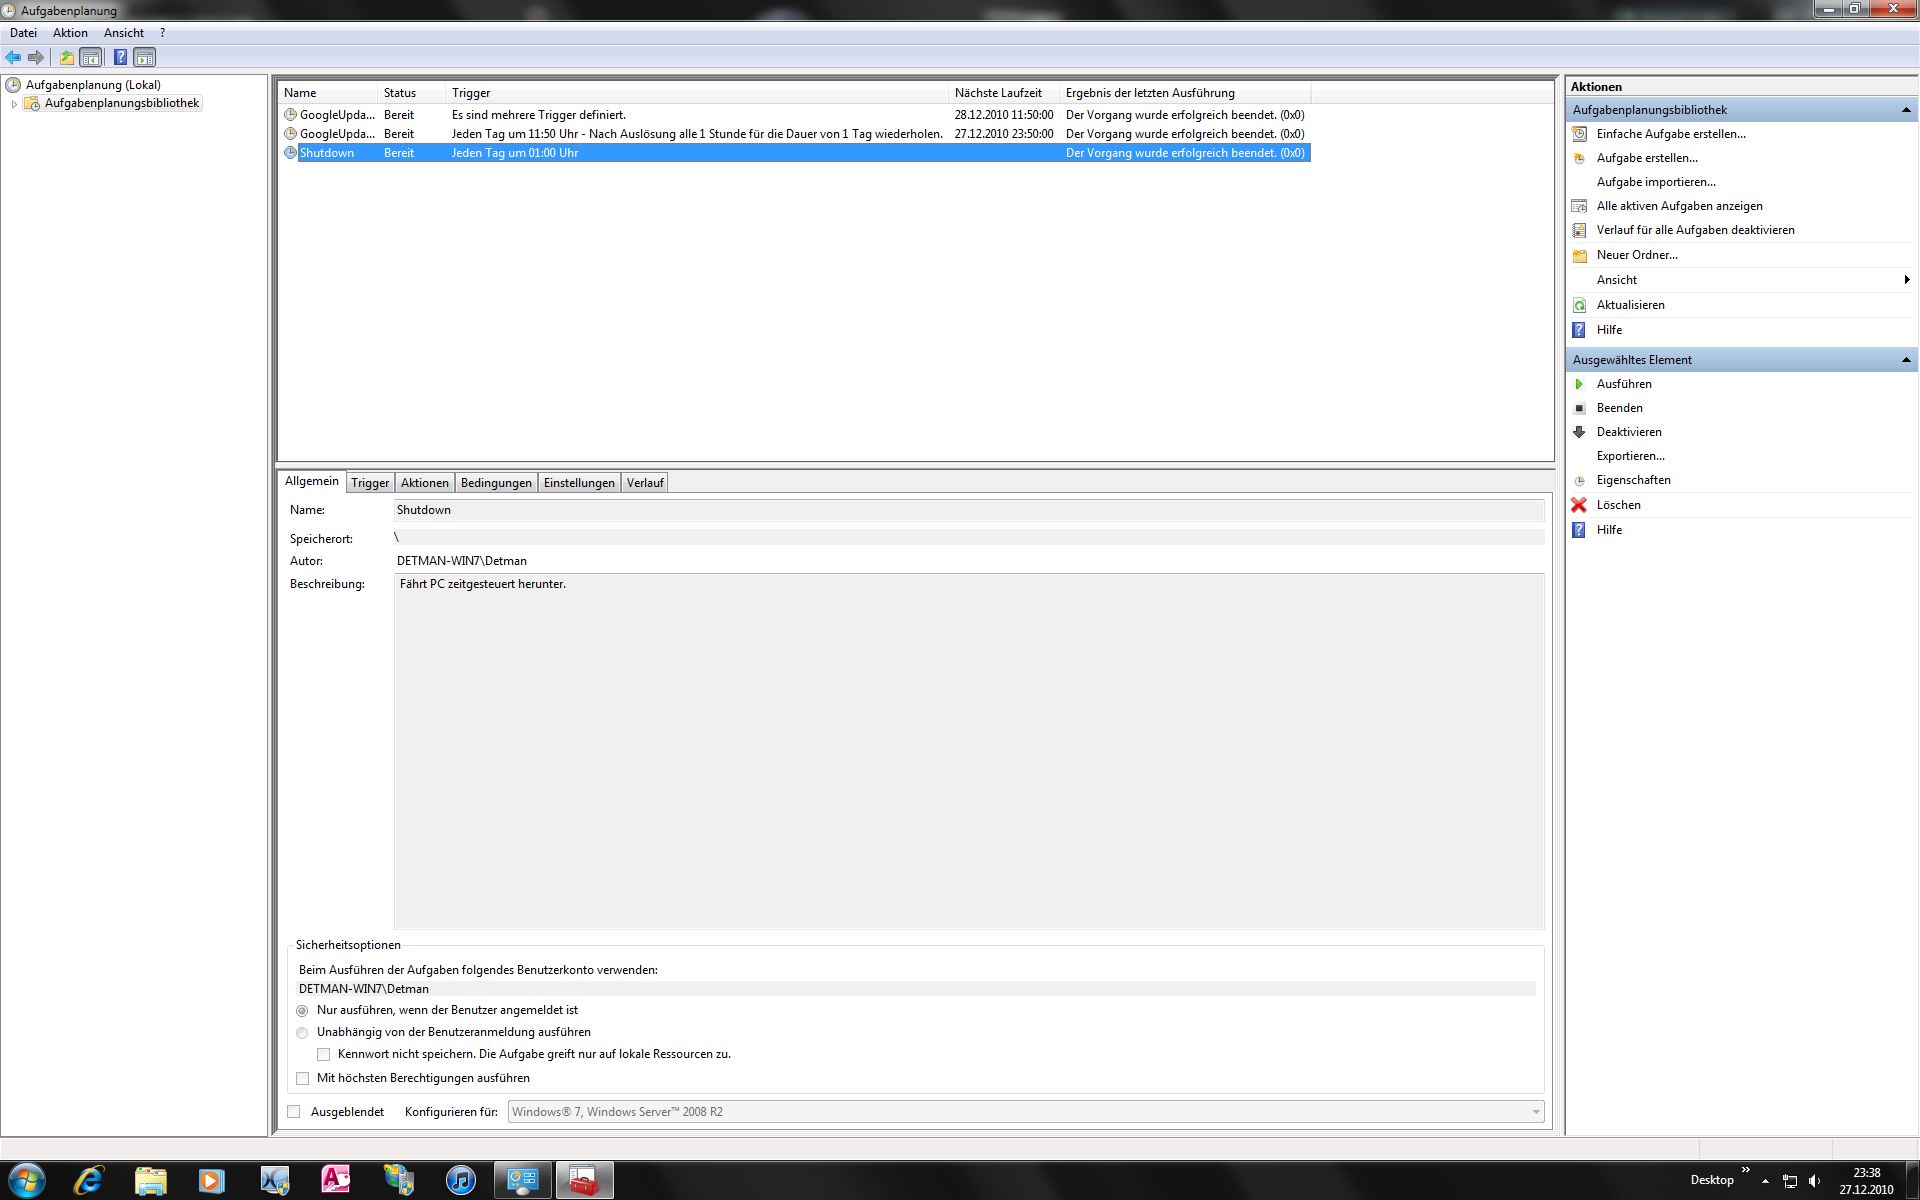Viewport: 1920px width, 1200px height.
Task: Click the Deaktivieren down-arrow icon
Action: point(1579,432)
